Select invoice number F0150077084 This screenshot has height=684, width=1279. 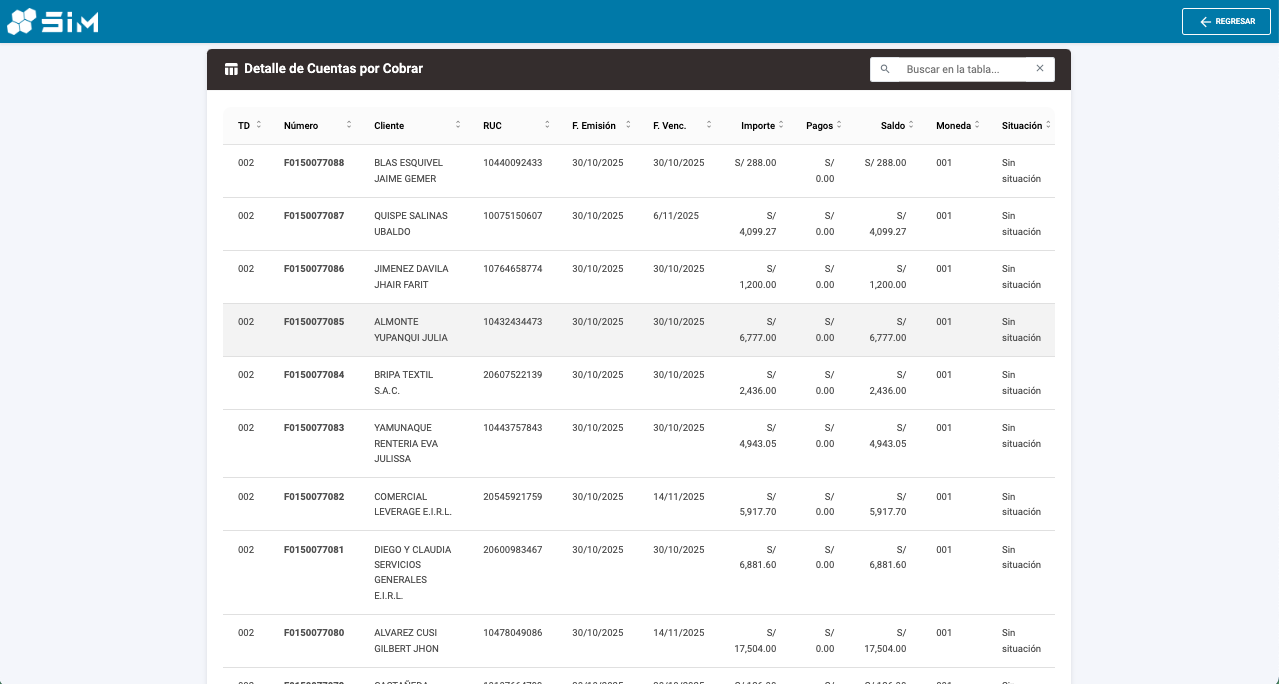pos(314,375)
